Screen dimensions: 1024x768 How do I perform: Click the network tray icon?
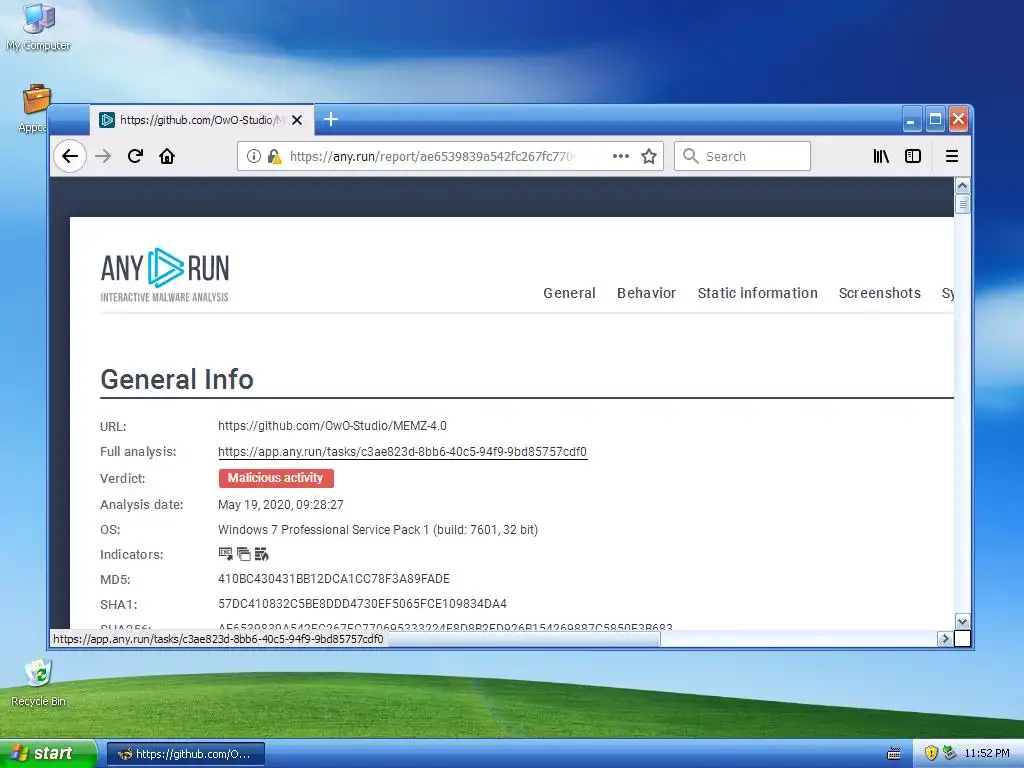click(x=949, y=753)
